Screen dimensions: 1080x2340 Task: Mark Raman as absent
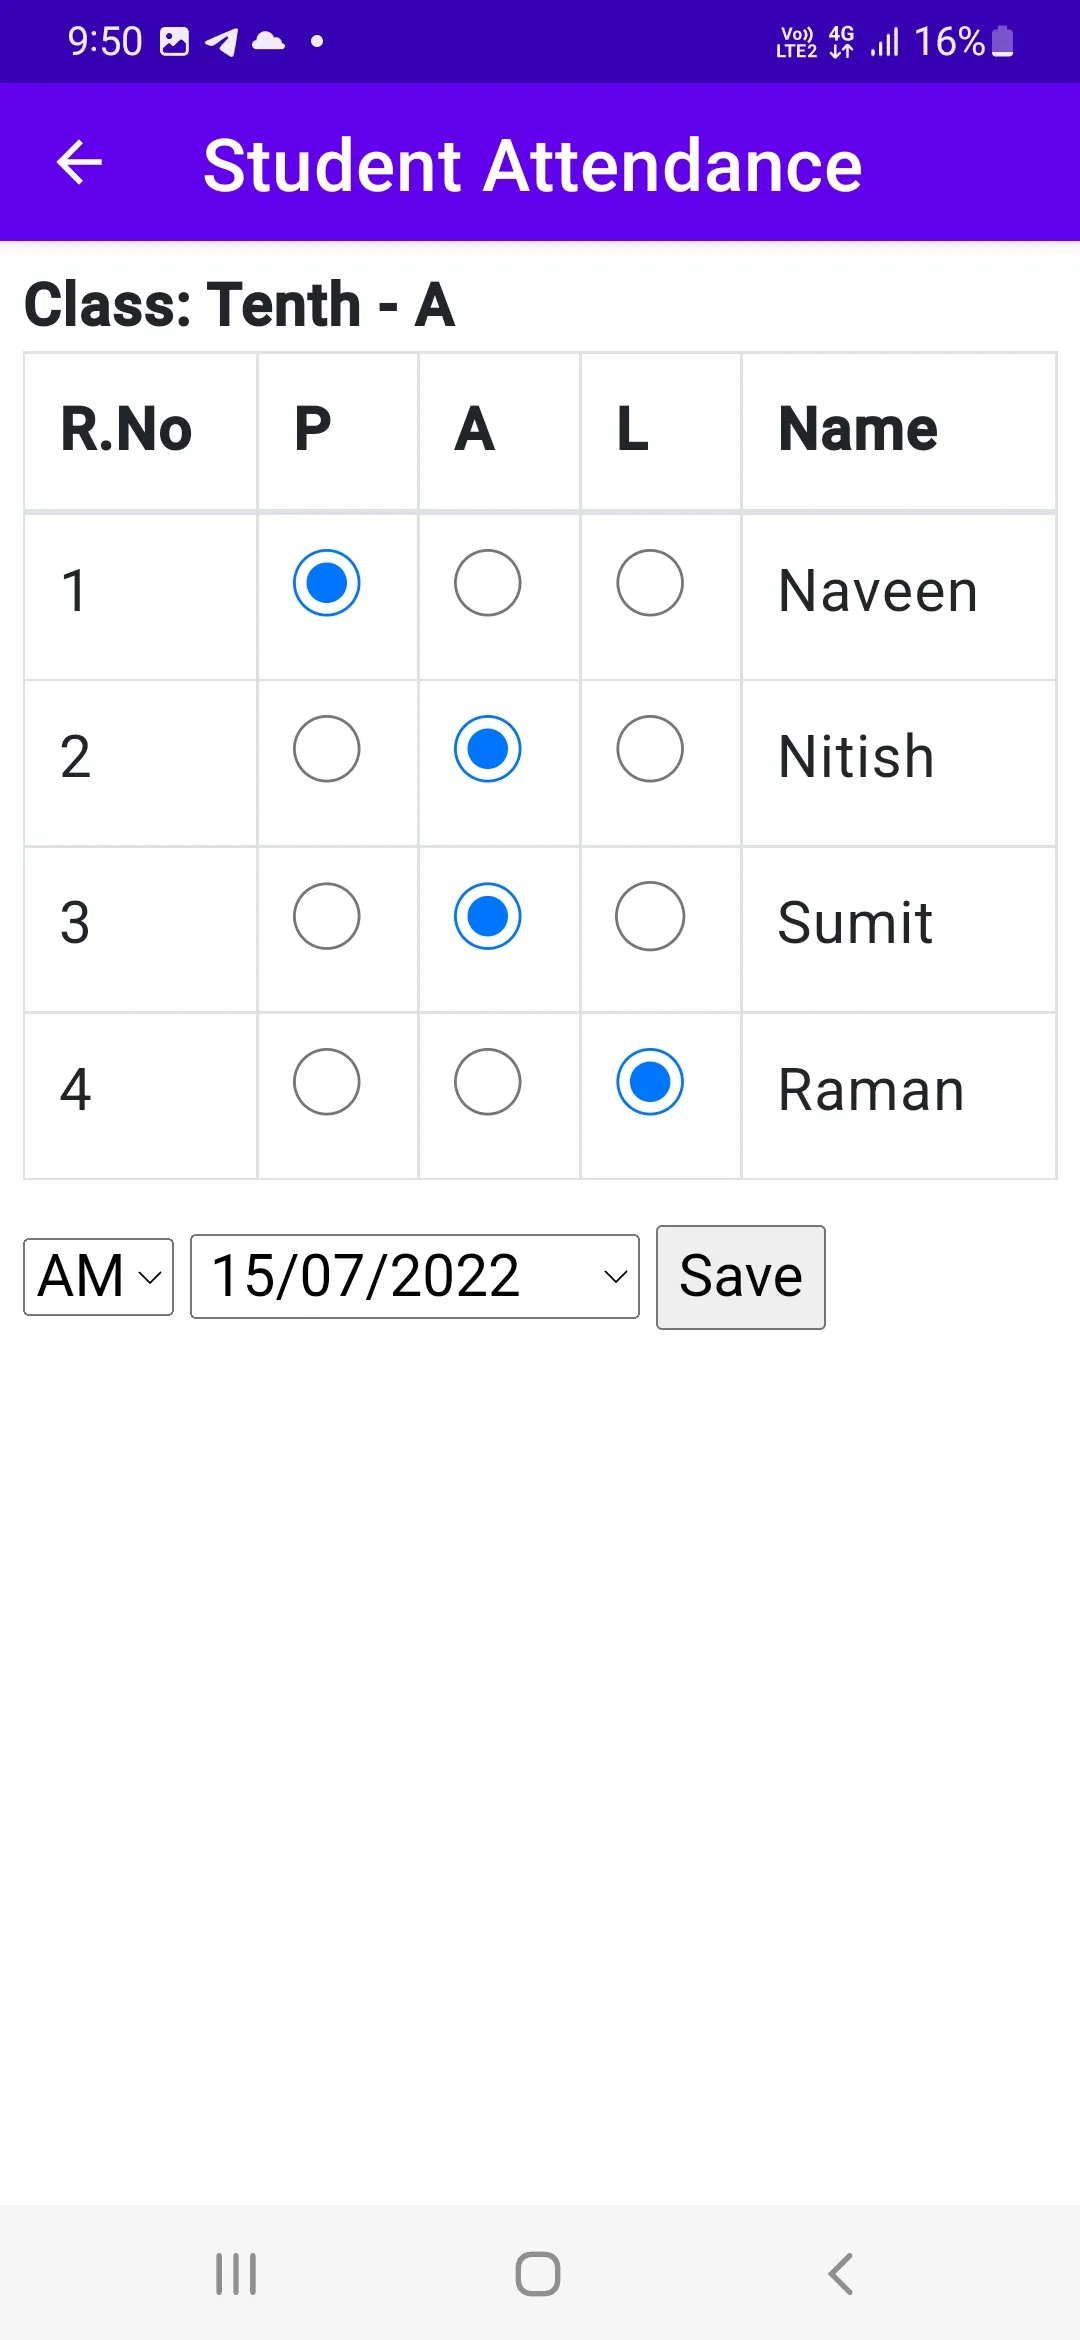click(488, 1082)
